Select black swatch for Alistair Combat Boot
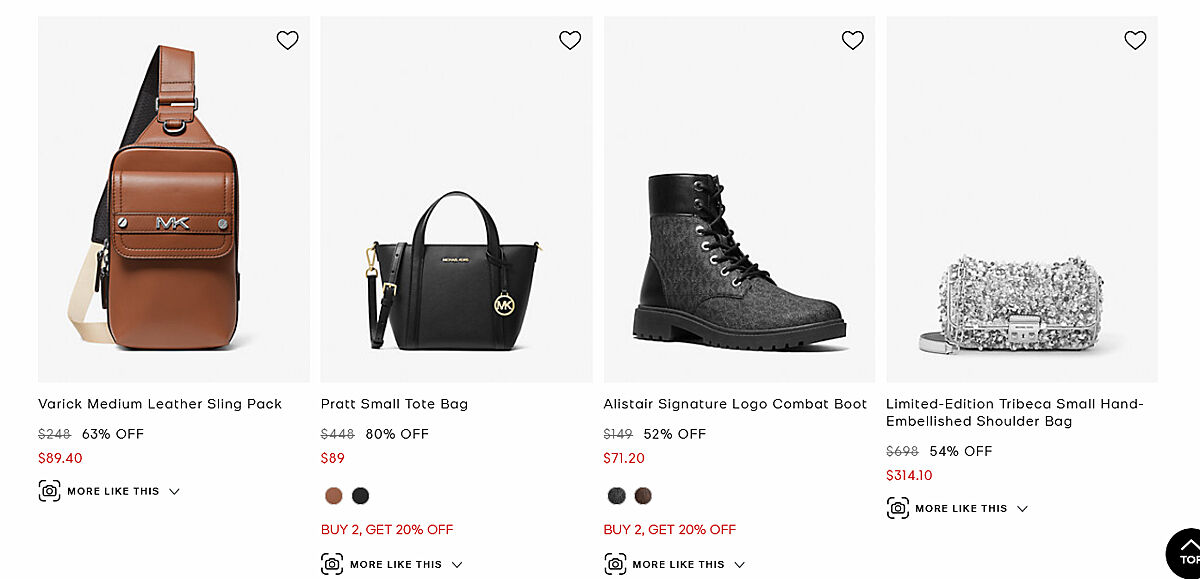Image resolution: width=1200 pixels, height=579 pixels. pos(616,496)
